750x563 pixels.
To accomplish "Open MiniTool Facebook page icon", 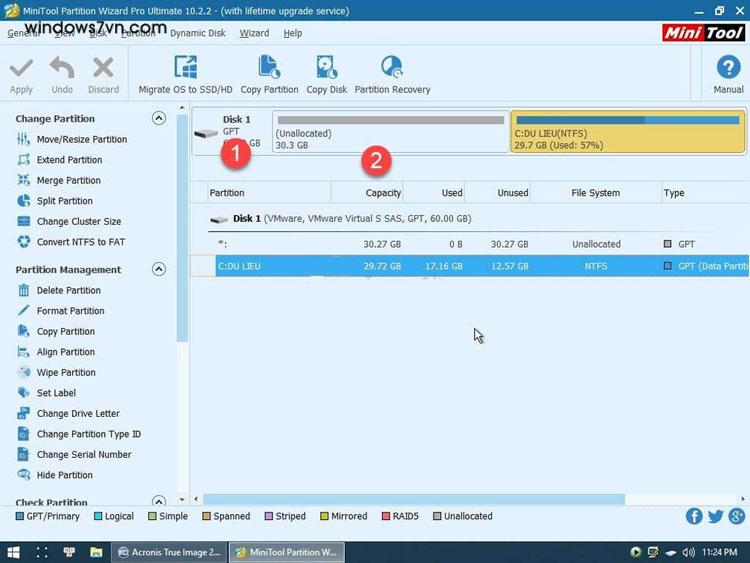I will point(694,516).
